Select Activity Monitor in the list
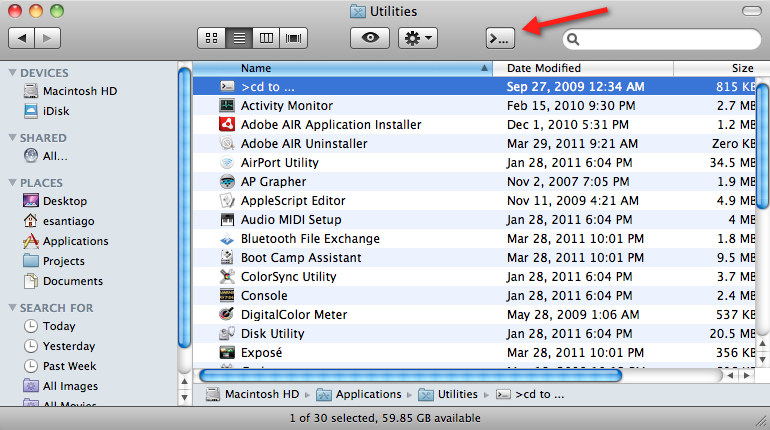Image resolution: width=770 pixels, height=430 pixels. (287, 106)
